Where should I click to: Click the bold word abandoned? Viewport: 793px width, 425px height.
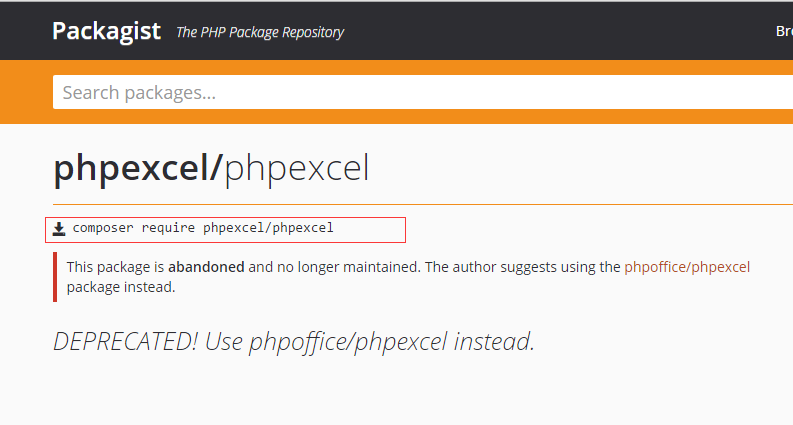(x=206, y=267)
